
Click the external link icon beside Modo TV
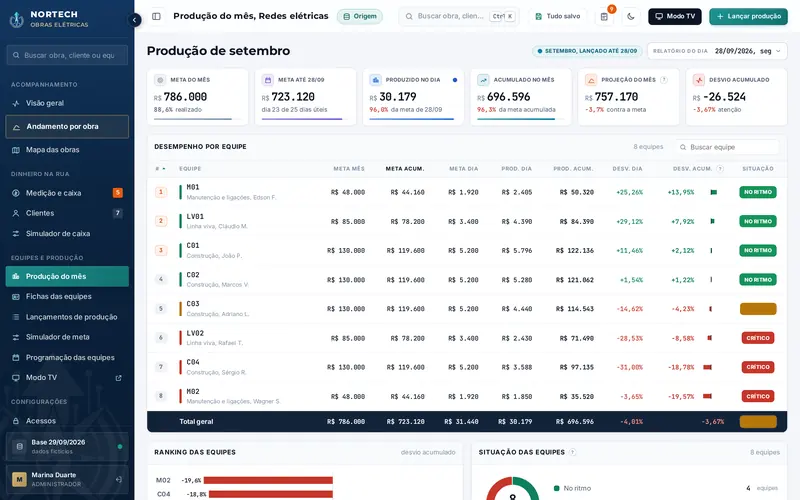(118, 378)
